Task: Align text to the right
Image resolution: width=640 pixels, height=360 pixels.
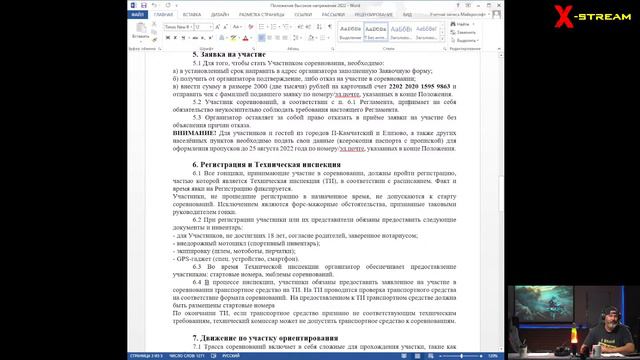Action: 277,38
